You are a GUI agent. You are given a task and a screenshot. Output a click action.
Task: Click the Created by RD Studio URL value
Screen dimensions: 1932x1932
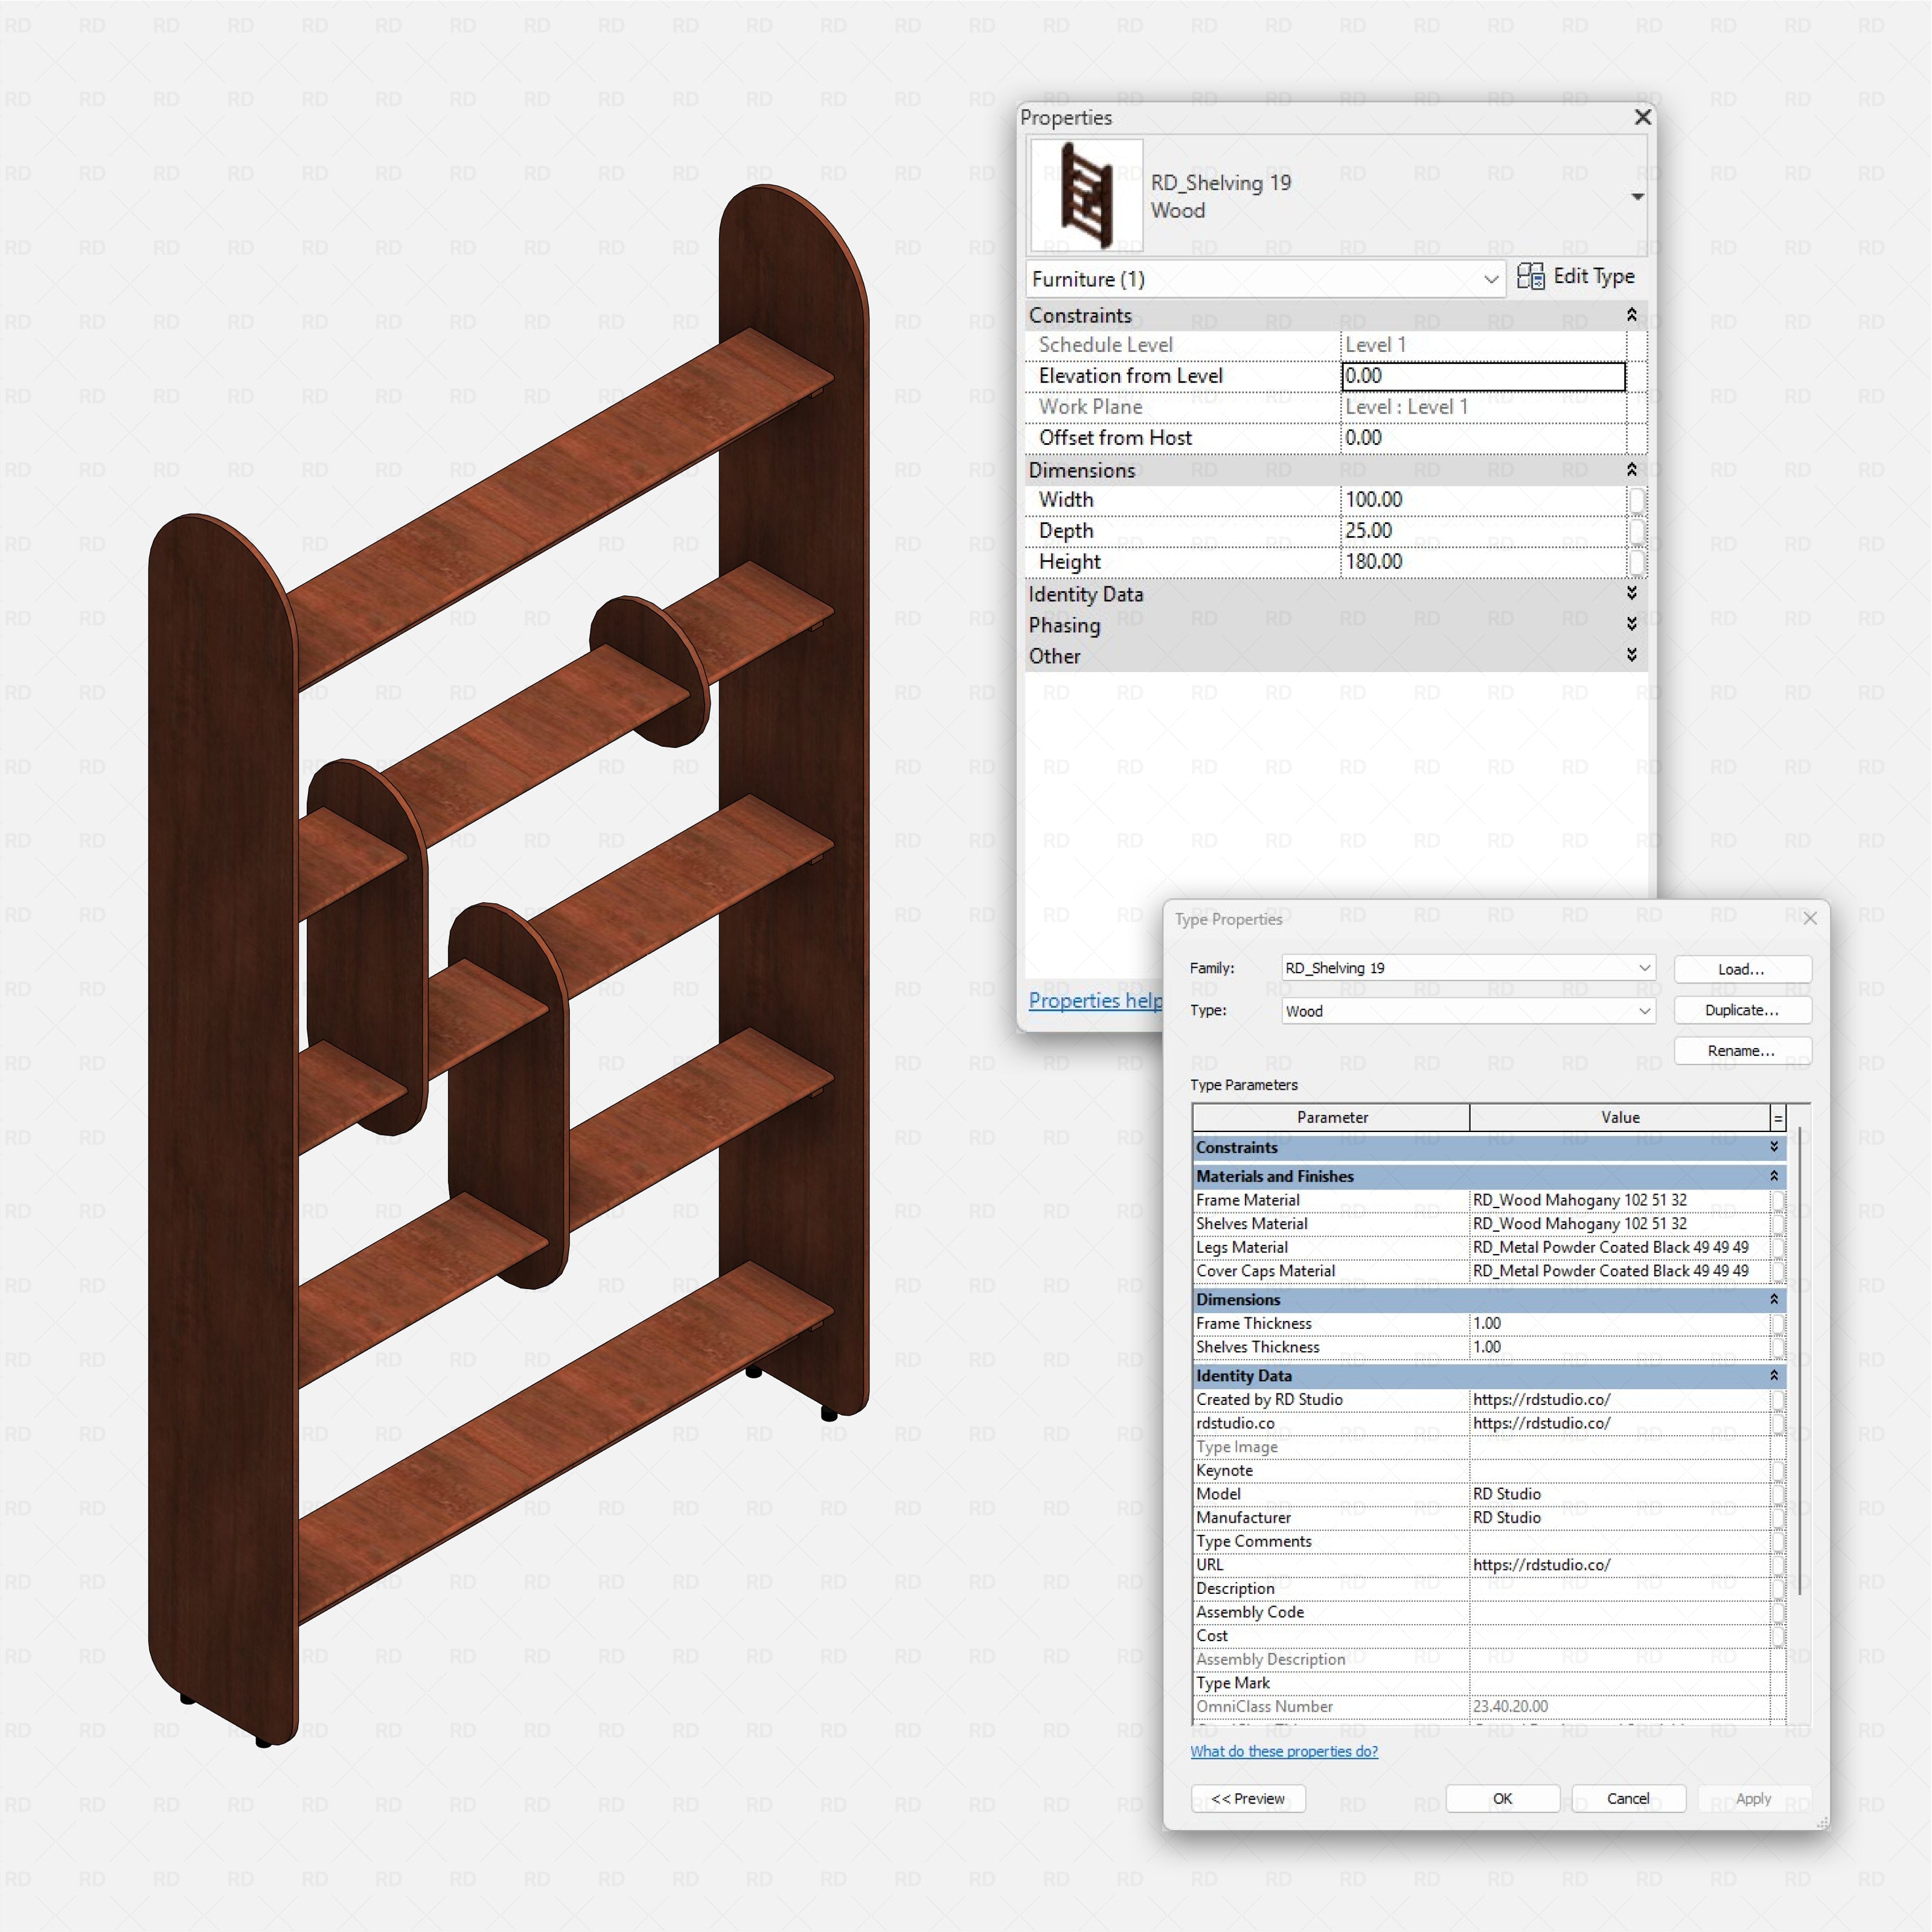coord(1619,1400)
